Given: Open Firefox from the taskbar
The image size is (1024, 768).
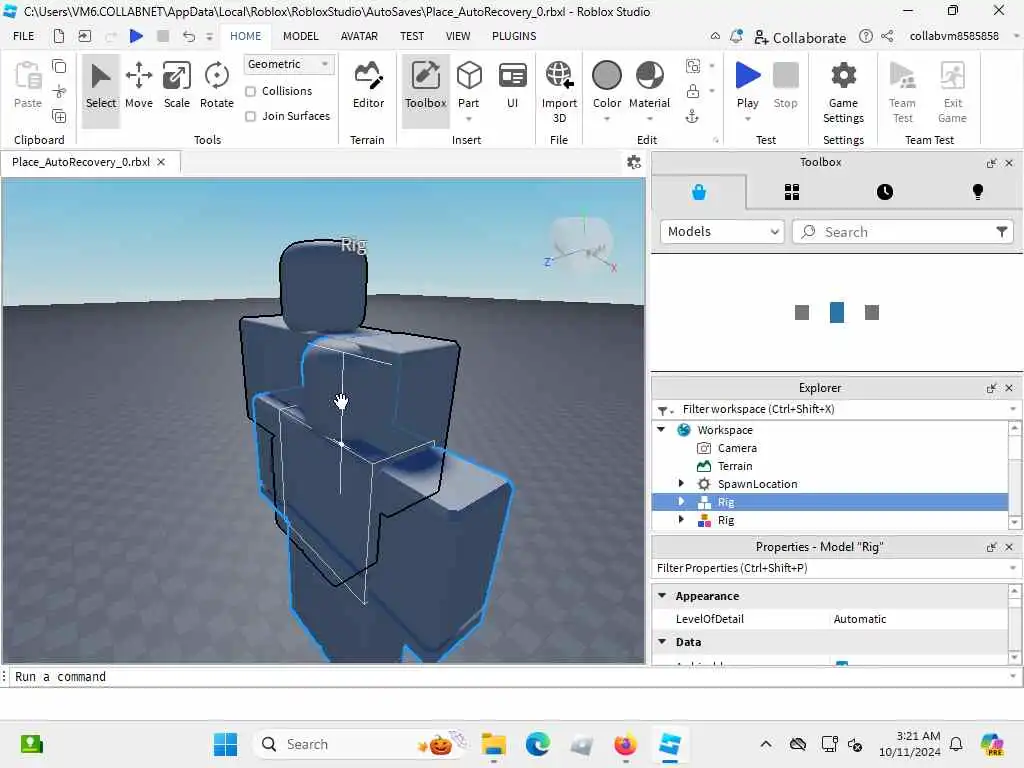Looking at the screenshot, I should click(x=625, y=744).
